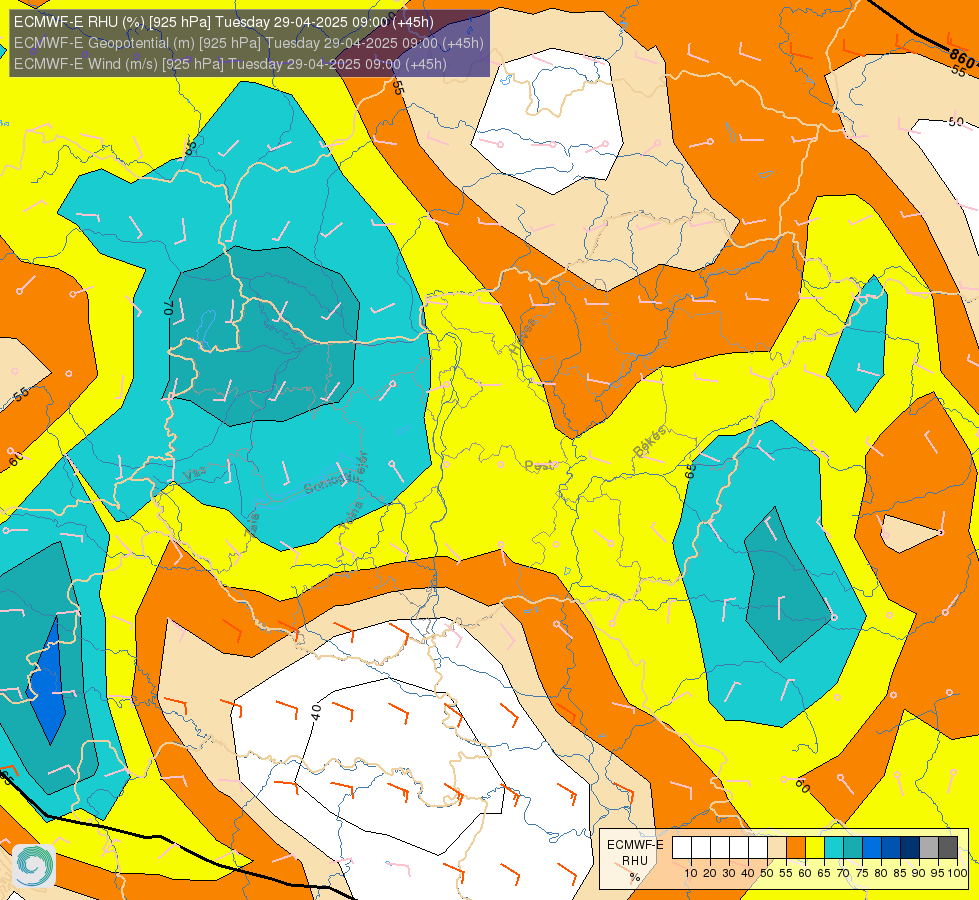Select the ECMWF-E Geopotential (m) title line

coord(248,43)
